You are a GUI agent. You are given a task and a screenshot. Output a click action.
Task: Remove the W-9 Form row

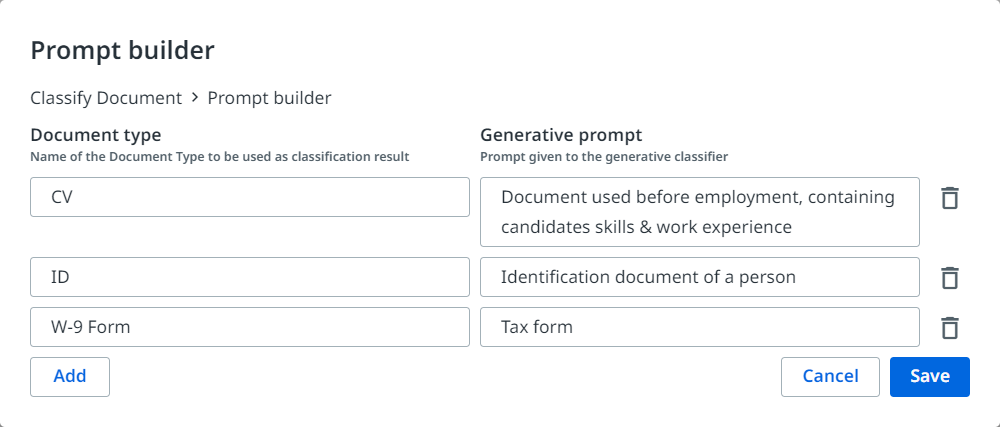point(950,327)
